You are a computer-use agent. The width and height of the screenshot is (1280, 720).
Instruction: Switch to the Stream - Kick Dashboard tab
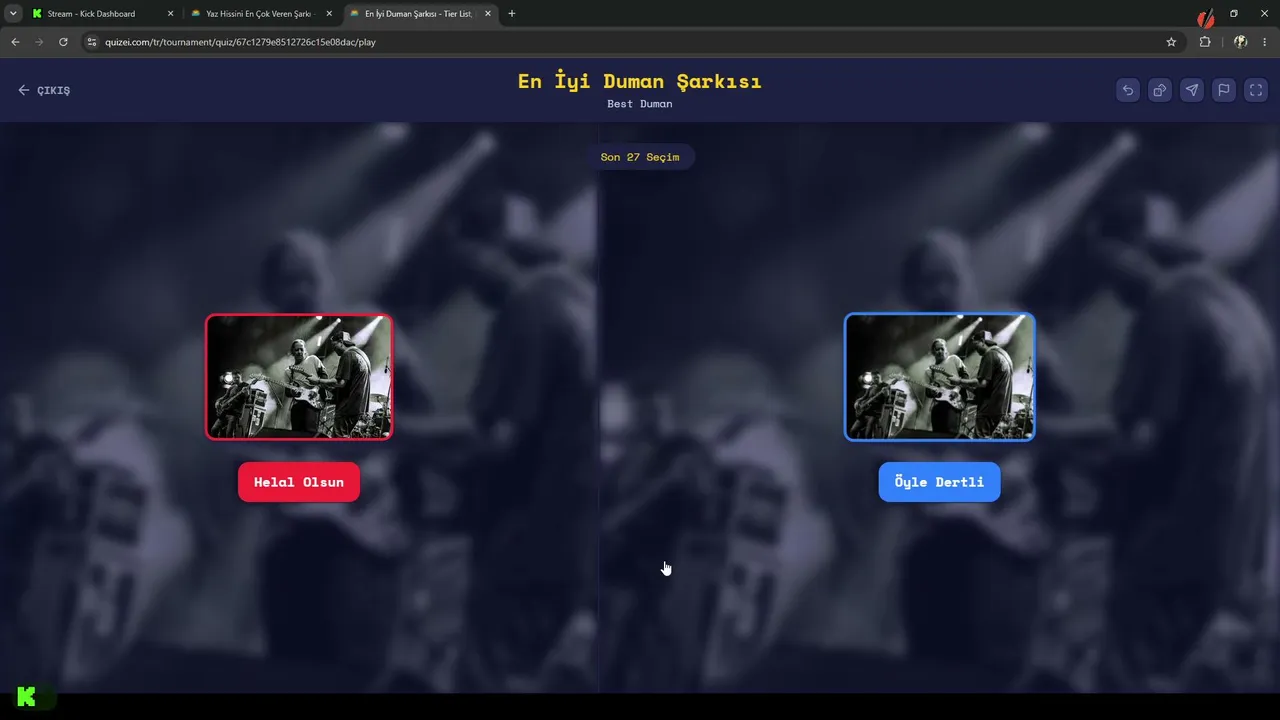102,14
